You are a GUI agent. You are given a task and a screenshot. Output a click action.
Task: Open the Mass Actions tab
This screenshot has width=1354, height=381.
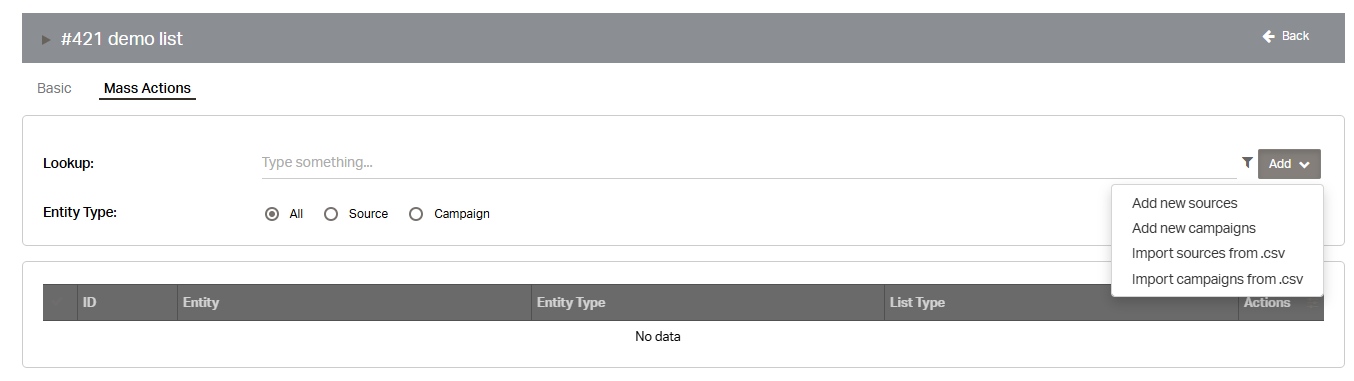pos(147,88)
